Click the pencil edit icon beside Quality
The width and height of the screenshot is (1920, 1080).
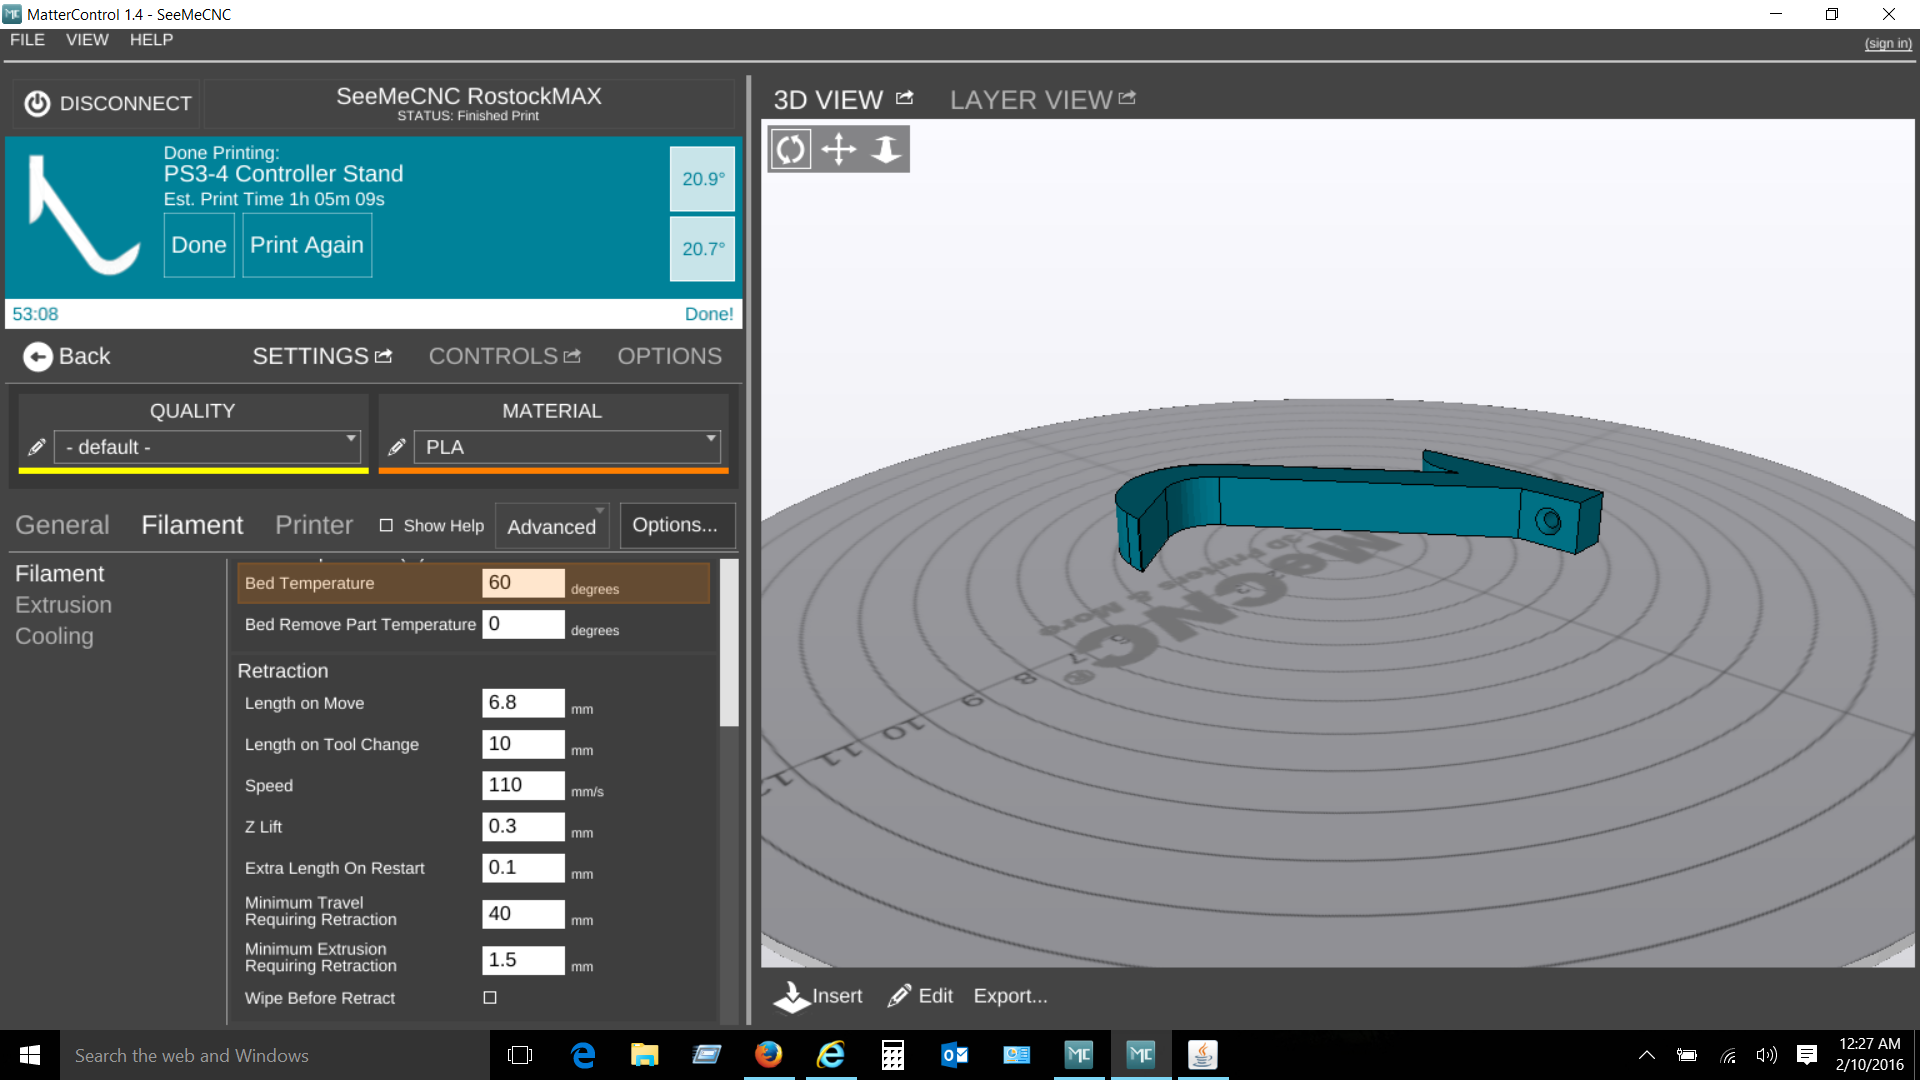coord(37,447)
